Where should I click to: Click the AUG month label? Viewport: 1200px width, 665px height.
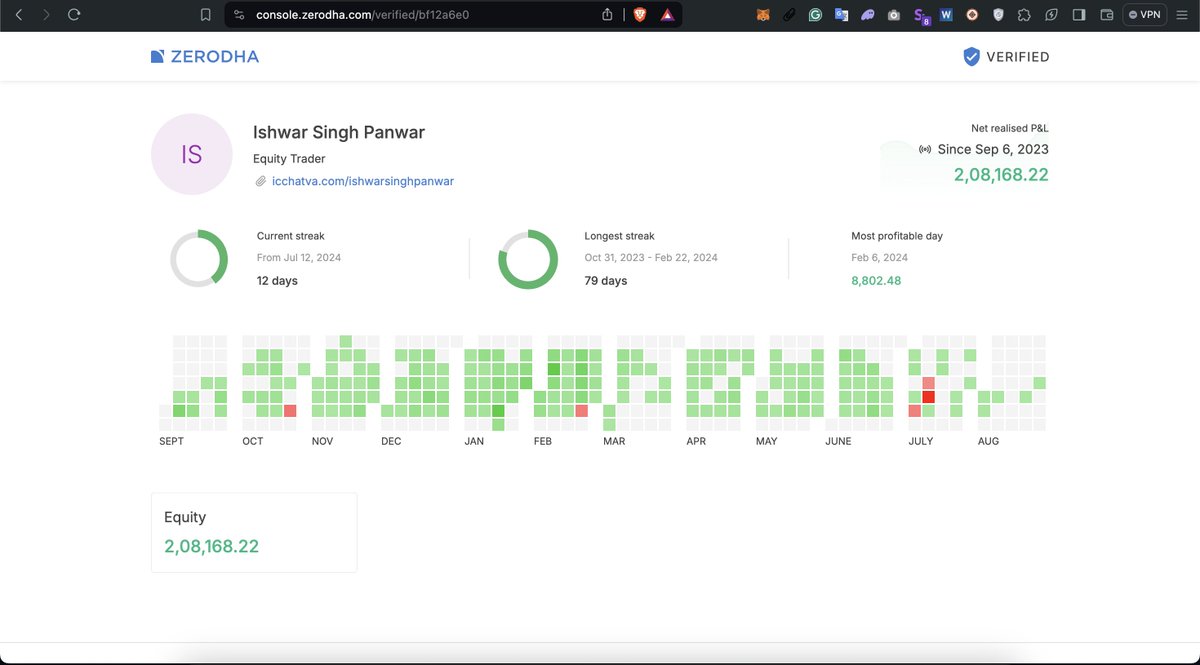pyautogui.click(x=988, y=441)
